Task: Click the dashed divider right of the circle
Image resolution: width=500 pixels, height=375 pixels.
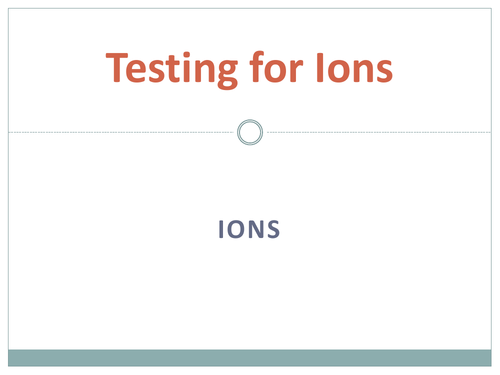Action: [x=378, y=132]
